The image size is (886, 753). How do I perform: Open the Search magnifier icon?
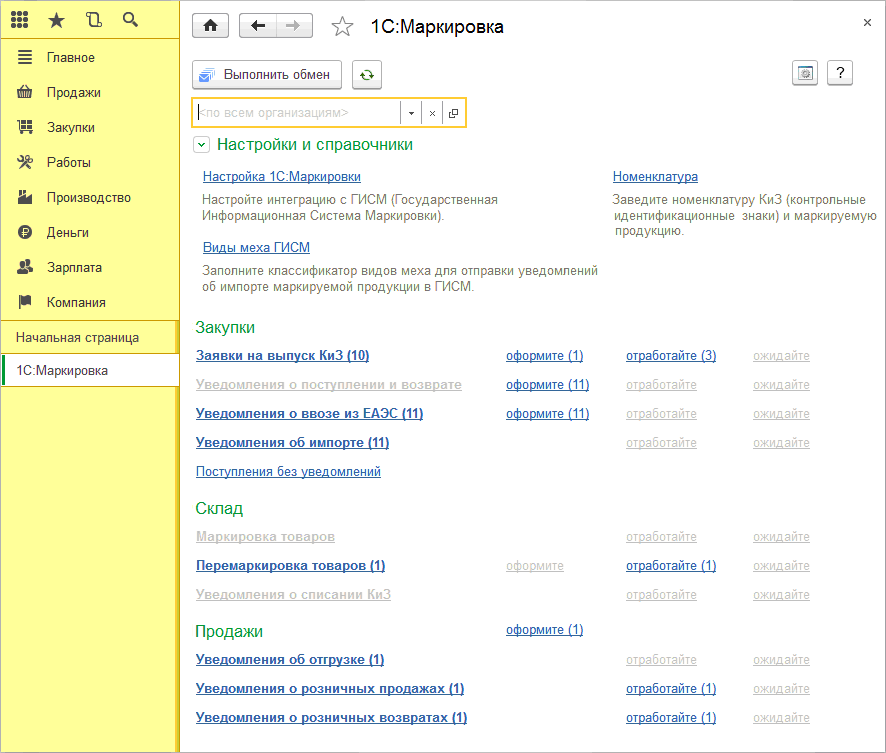pos(131,20)
